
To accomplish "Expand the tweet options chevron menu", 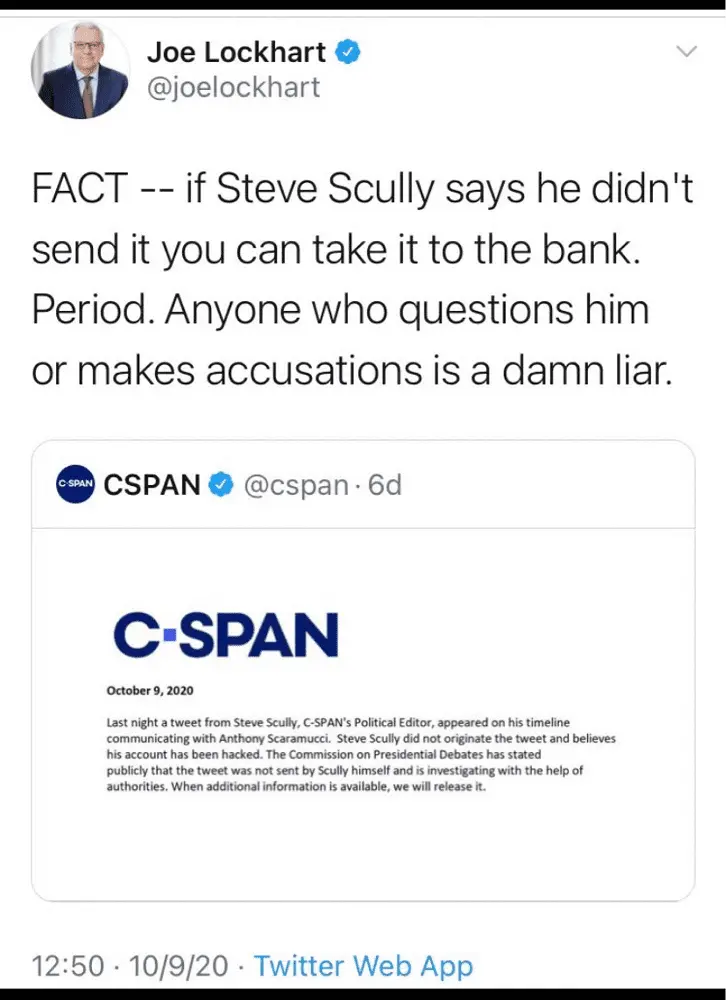I will pyautogui.click(x=686, y=50).
